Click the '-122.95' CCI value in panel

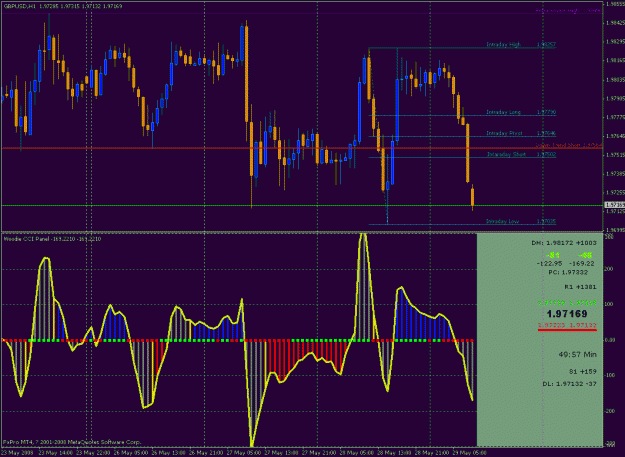point(549,263)
